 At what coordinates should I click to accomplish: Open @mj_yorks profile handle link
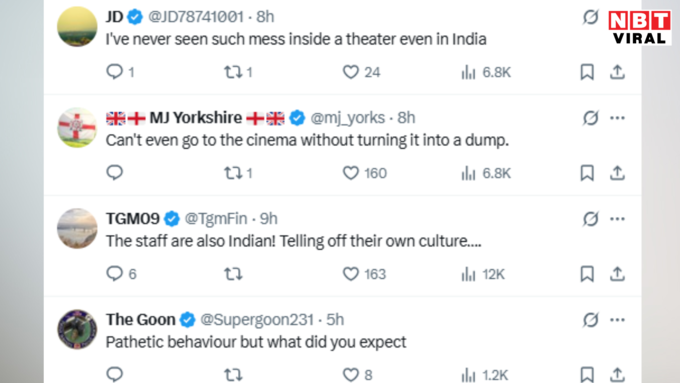[x=347, y=118]
